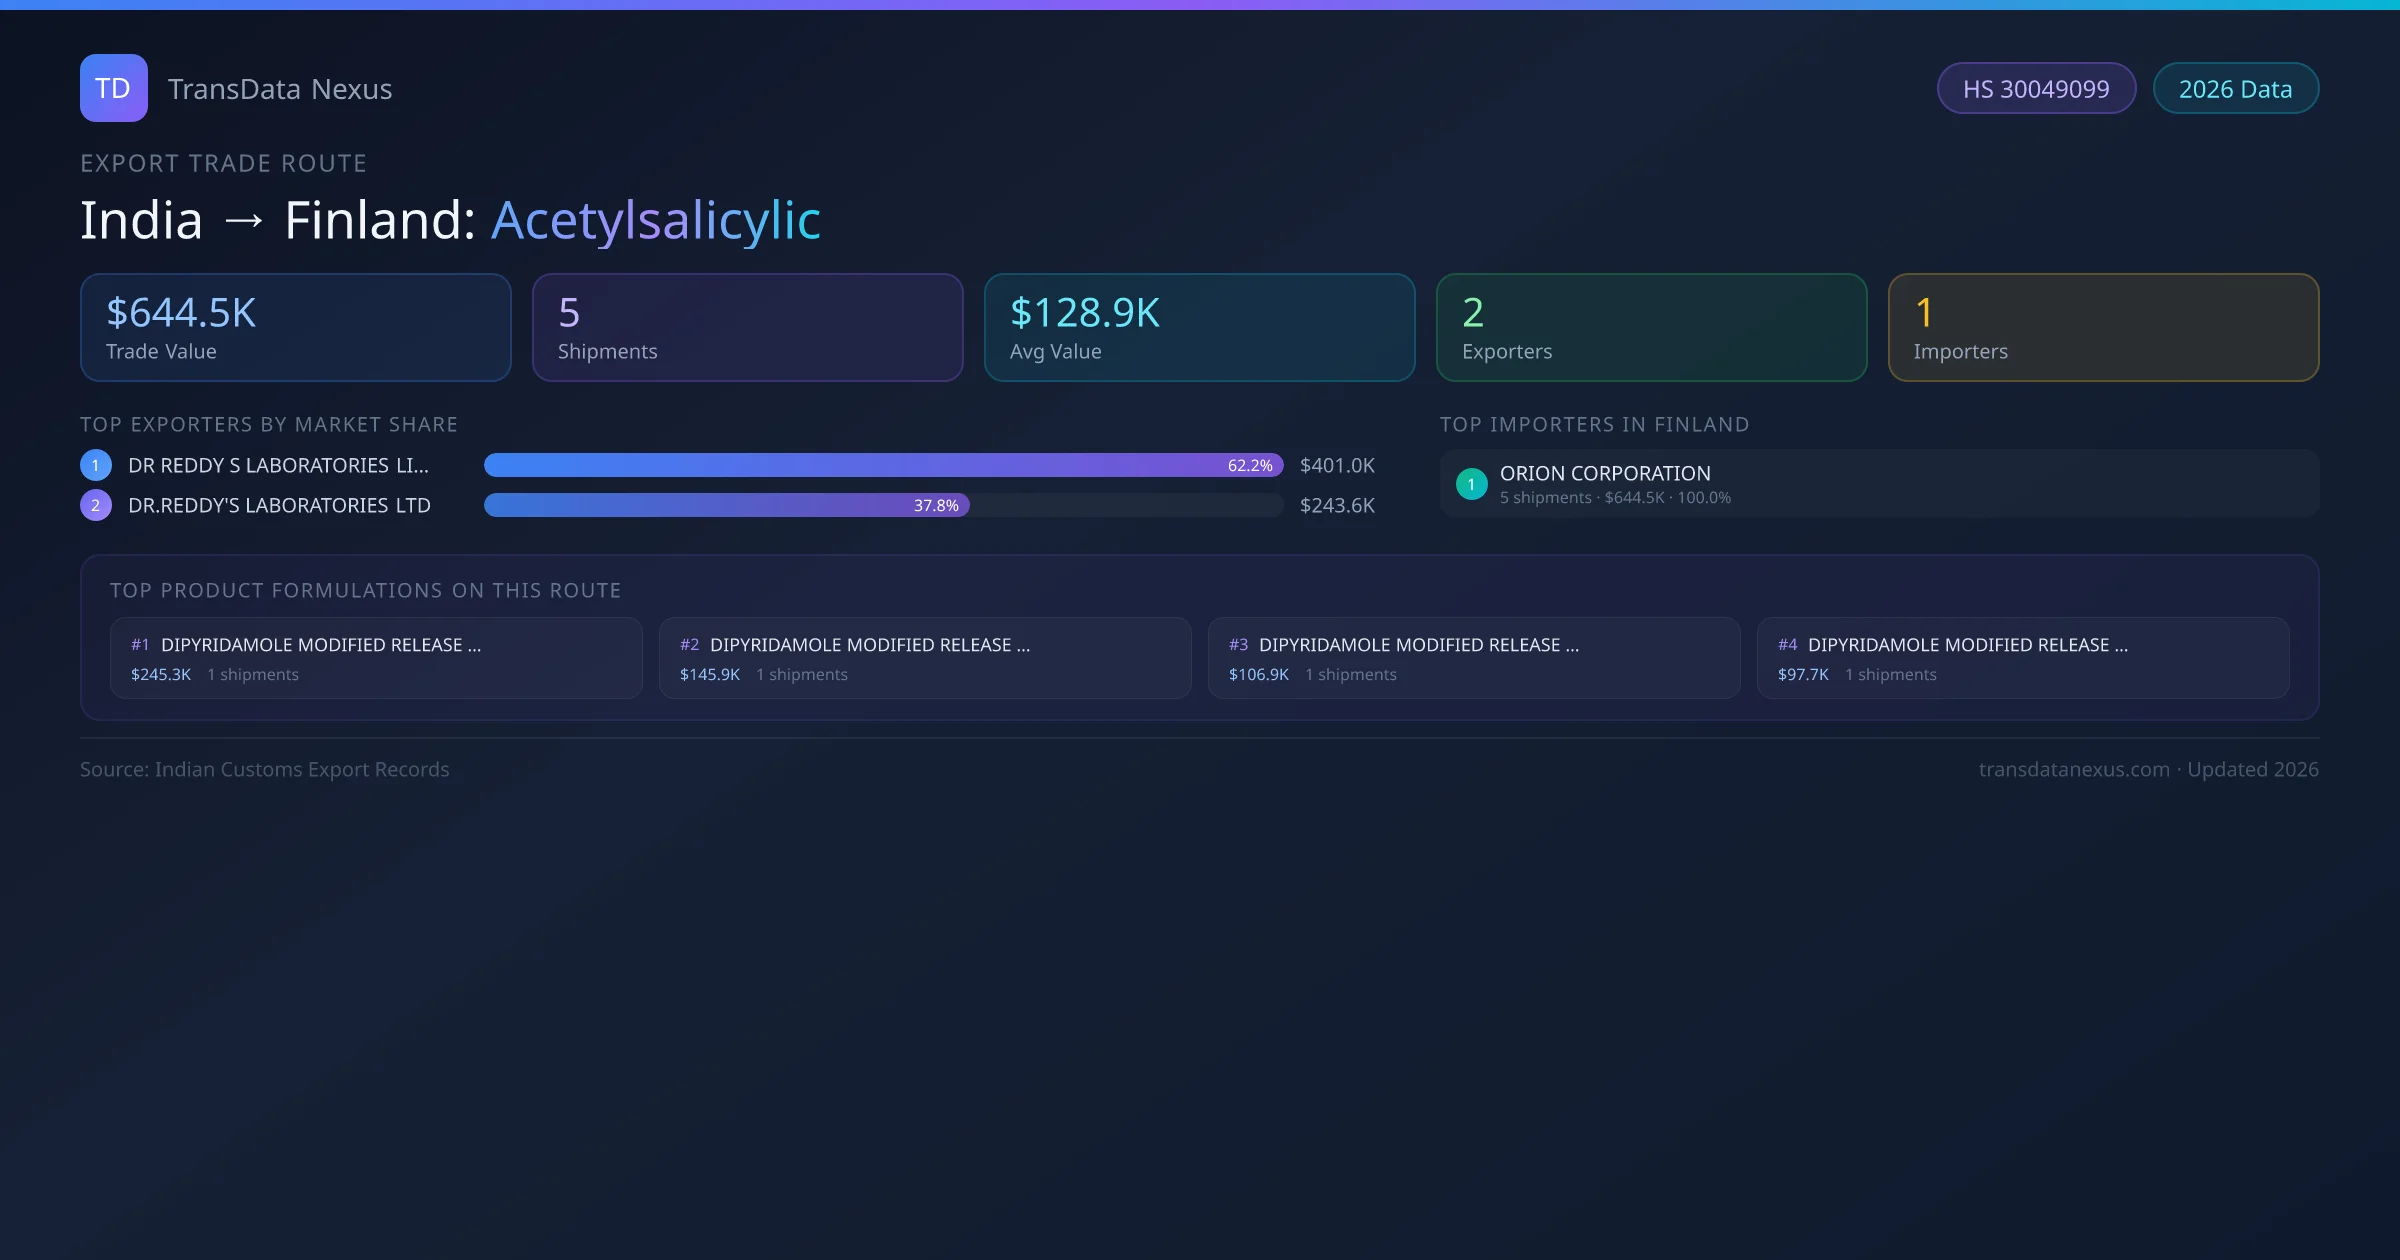2400x1260 pixels.
Task: Click the 37.8% market share bar
Action: 726,505
